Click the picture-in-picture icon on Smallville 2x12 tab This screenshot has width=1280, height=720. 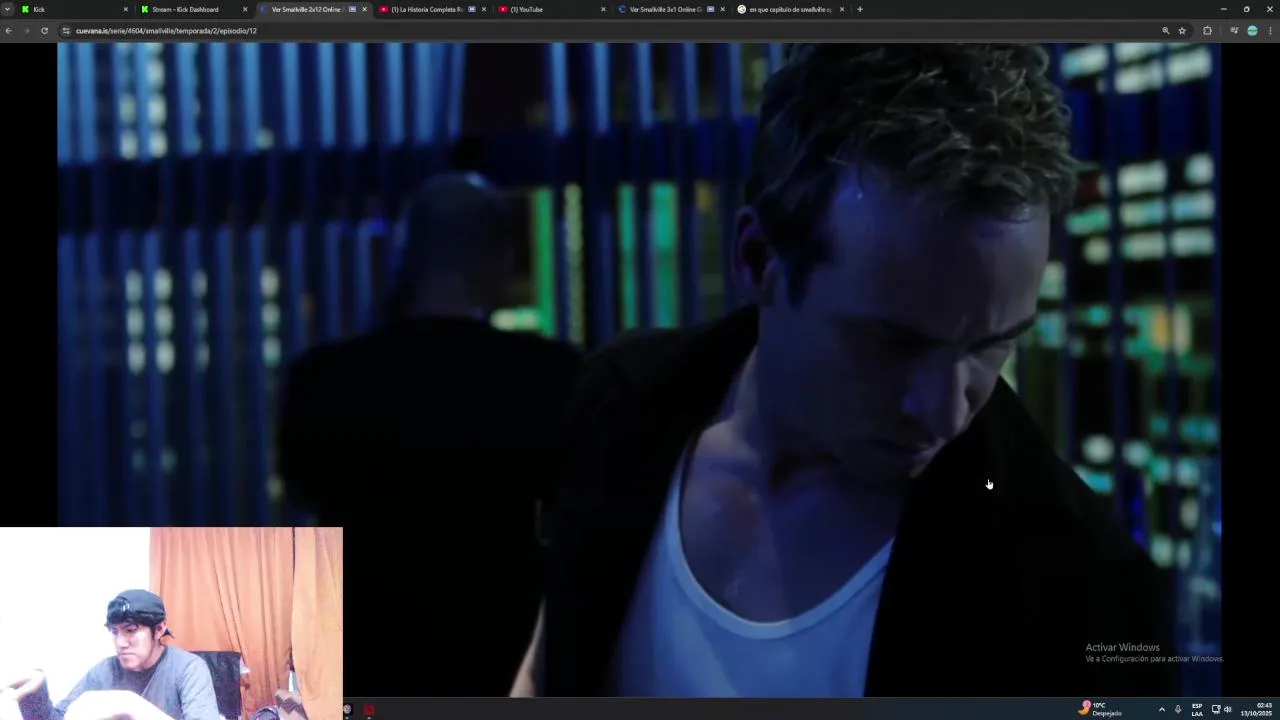pos(352,9)
